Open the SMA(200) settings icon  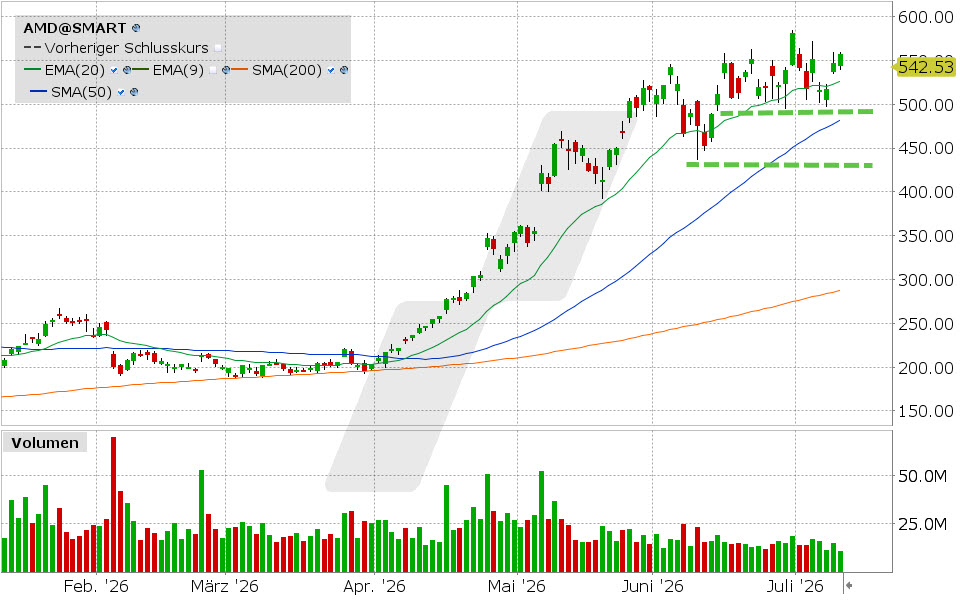pyautogui.click(x=343, y=70)
